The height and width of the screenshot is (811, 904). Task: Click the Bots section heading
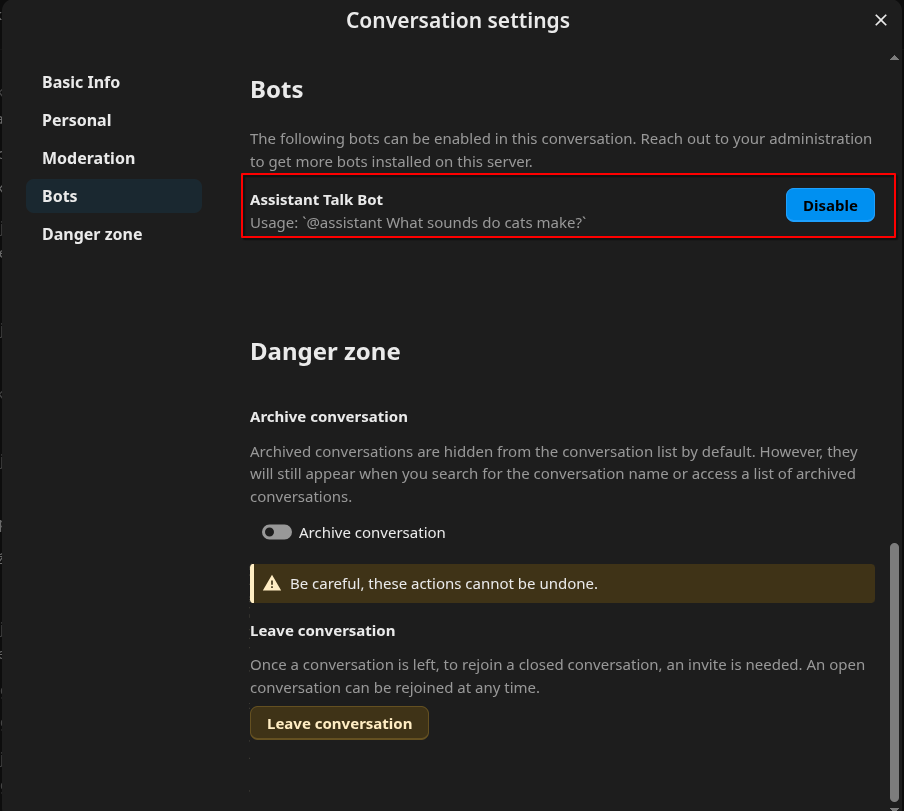(x=277, y=90)
